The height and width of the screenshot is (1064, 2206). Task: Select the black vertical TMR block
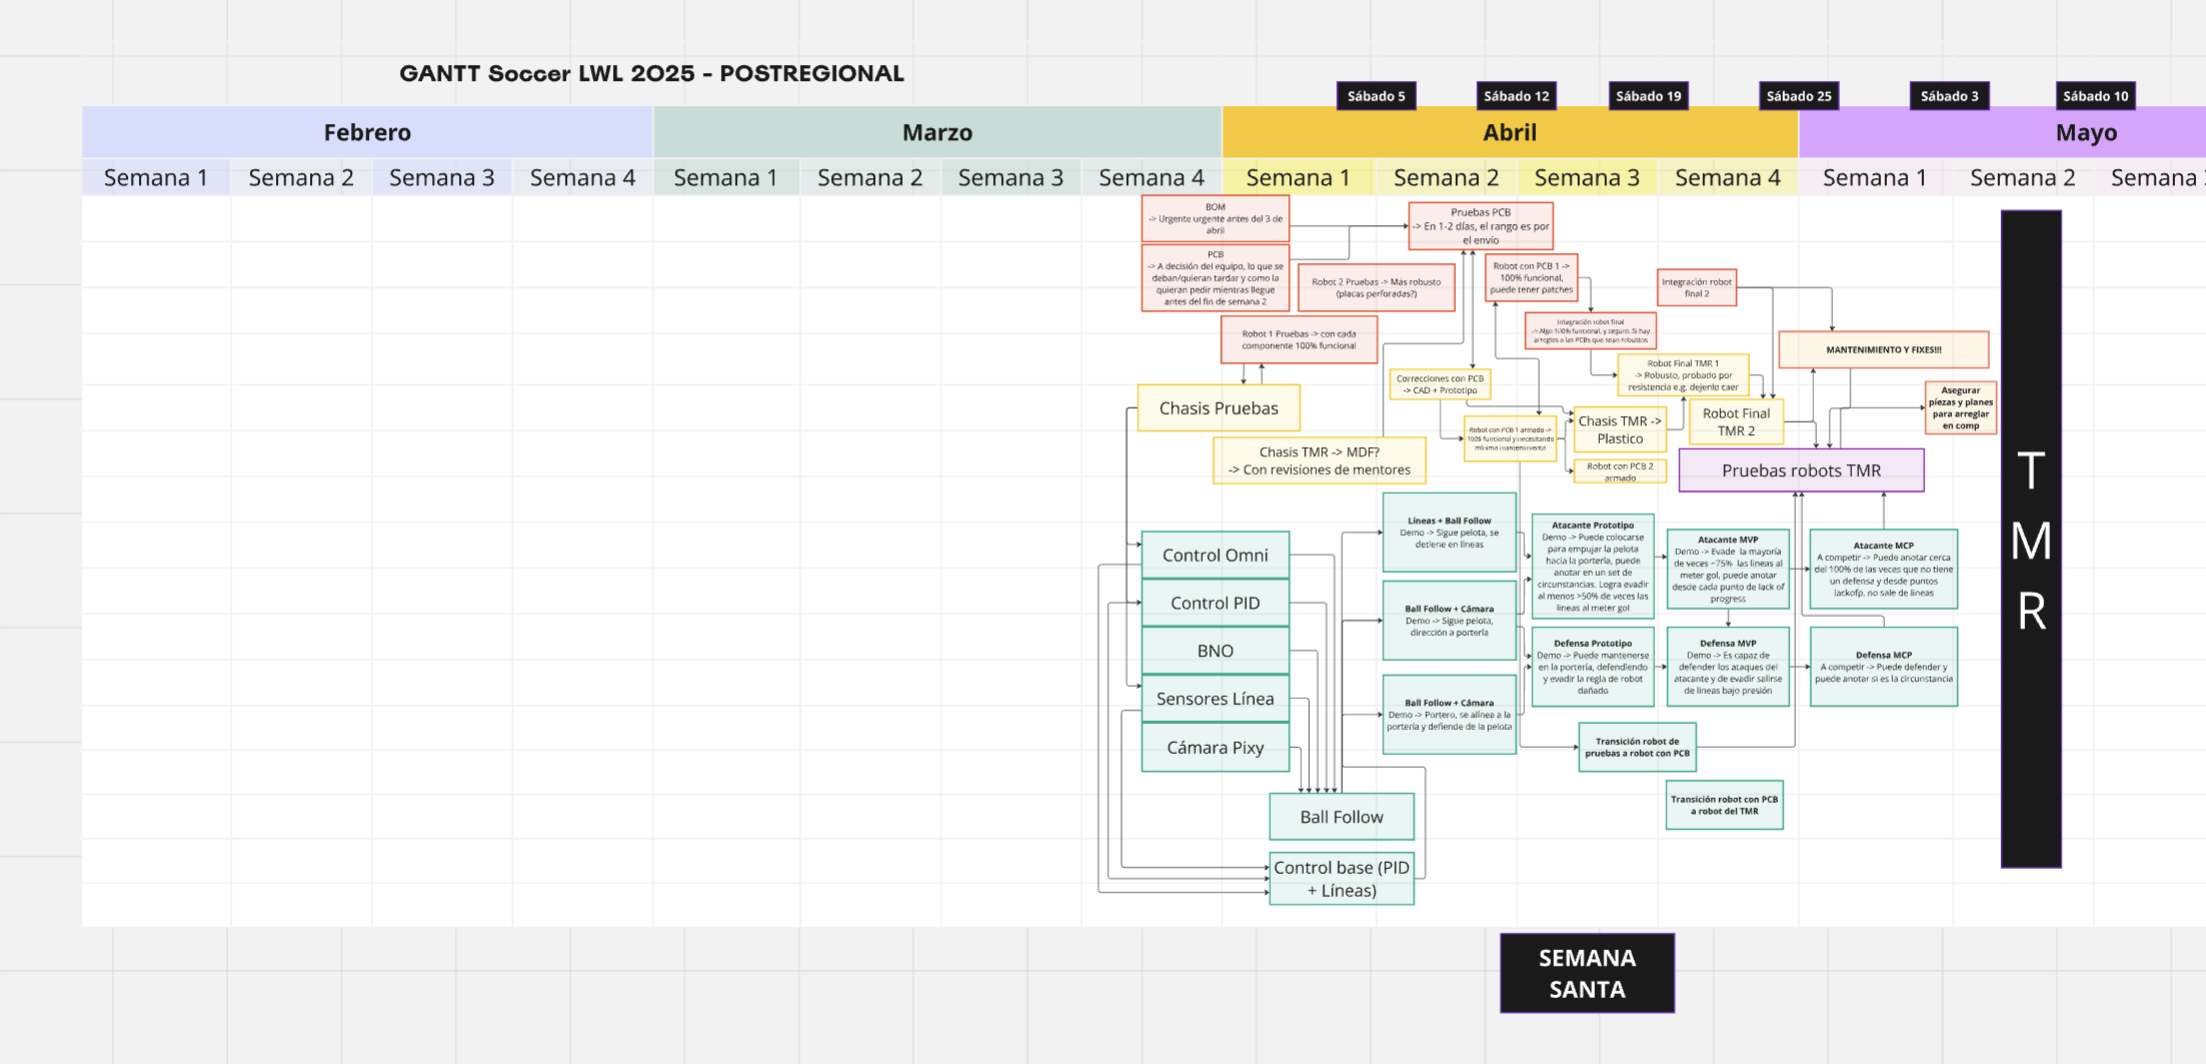[x=2031, y=539]
